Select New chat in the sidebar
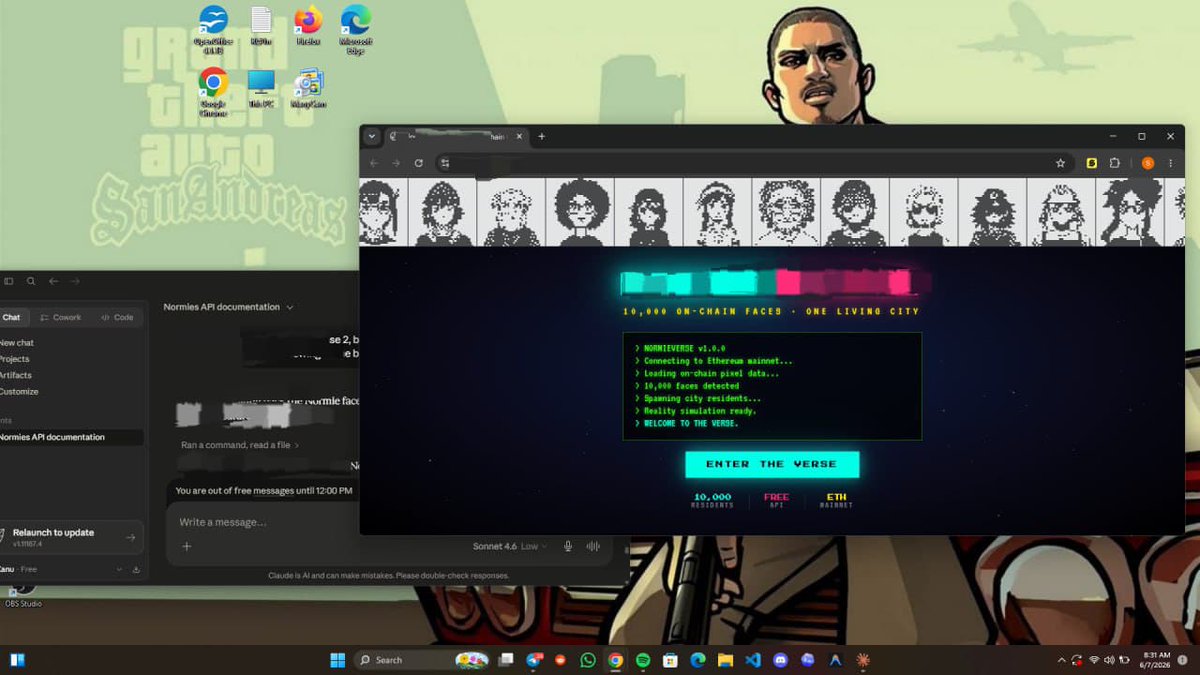The image size is (1200, 675). [17, 343]
